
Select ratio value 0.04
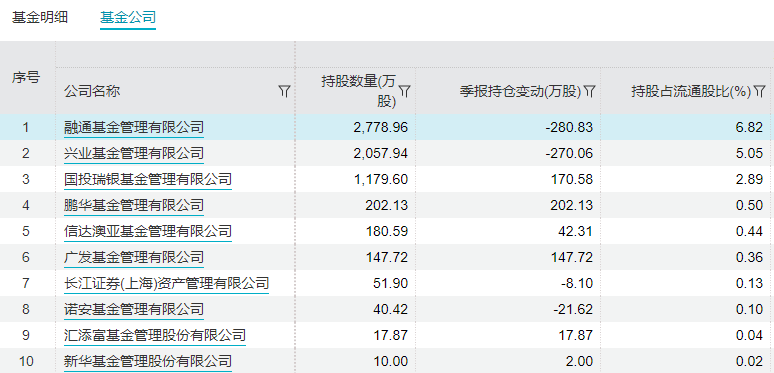749,336
